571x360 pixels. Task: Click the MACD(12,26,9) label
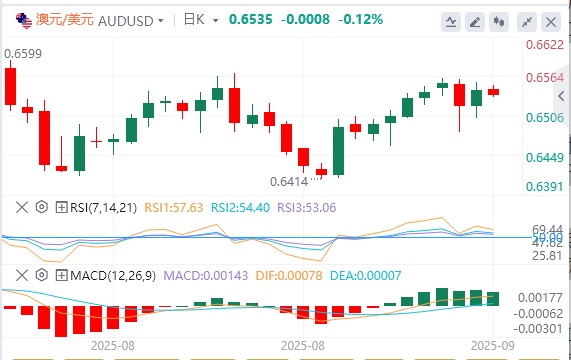pos(113,276)
